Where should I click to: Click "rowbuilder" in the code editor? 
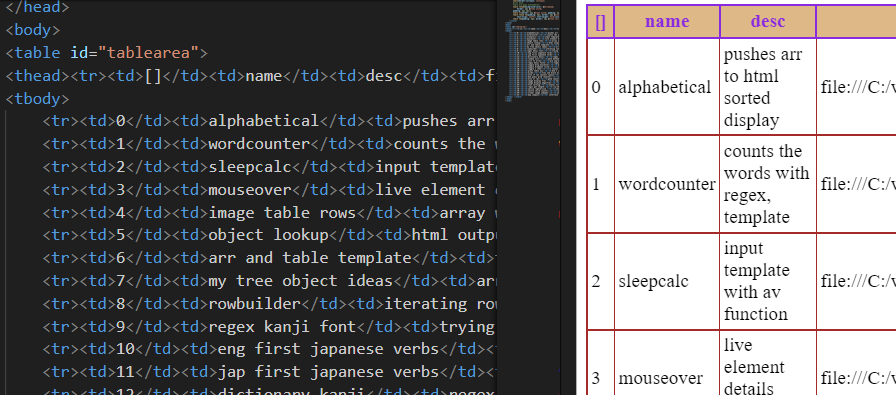click(254, 304)
